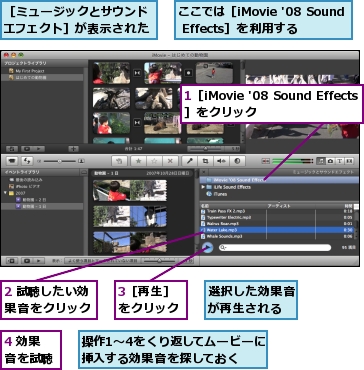Sort sounds by the name column

(x=233, y=206)
